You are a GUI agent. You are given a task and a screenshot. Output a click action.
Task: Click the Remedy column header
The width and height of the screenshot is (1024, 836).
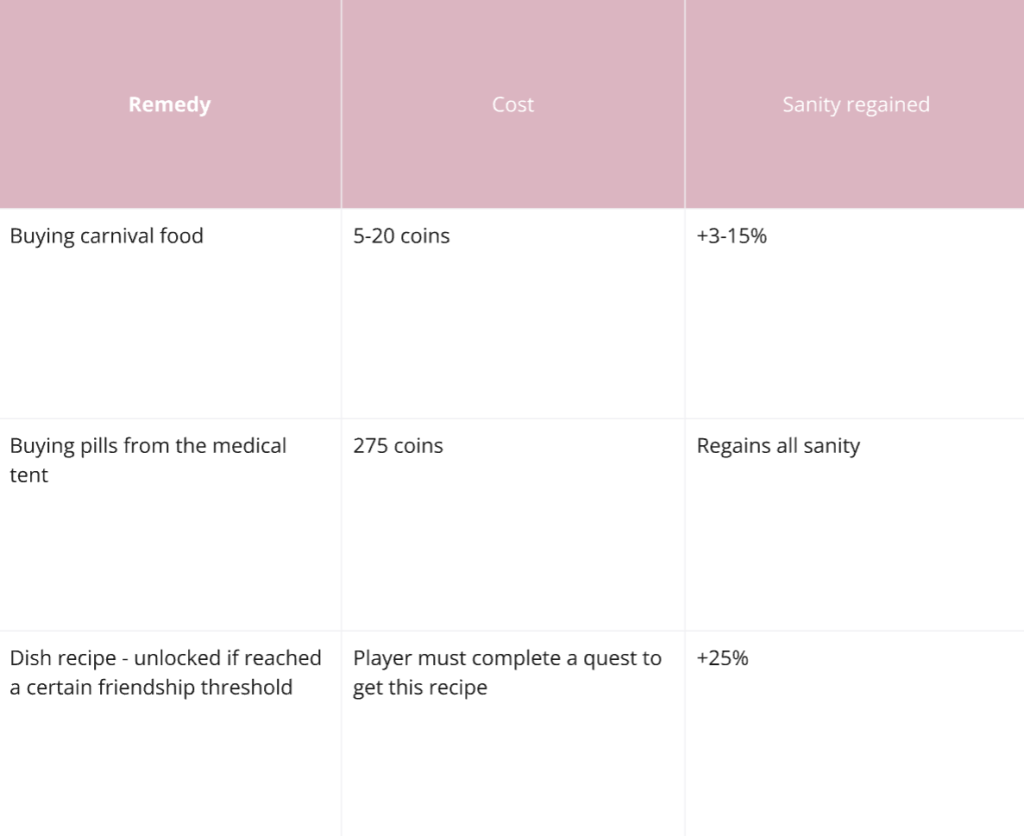[x=170, y=104]
